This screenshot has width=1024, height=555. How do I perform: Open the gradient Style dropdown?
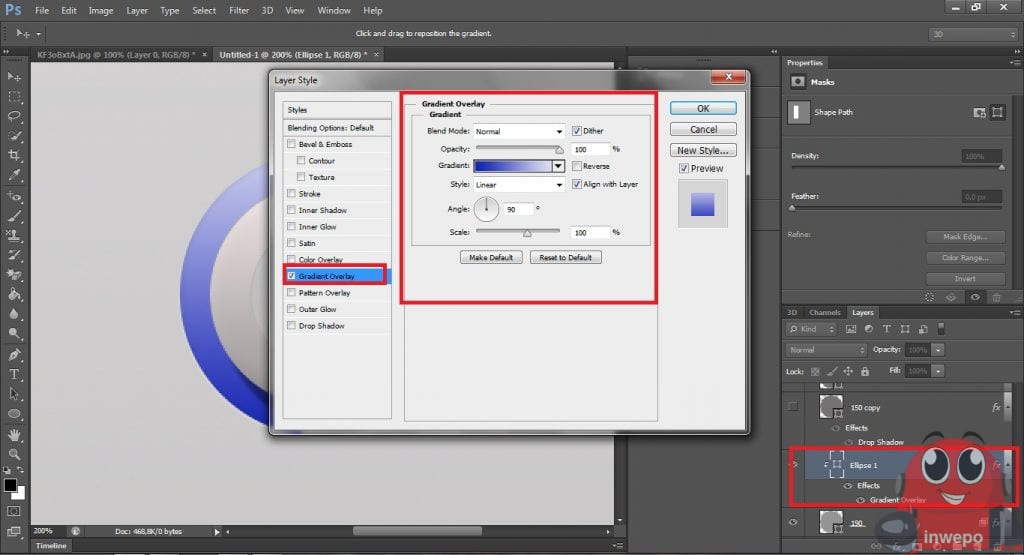[519, 185]
